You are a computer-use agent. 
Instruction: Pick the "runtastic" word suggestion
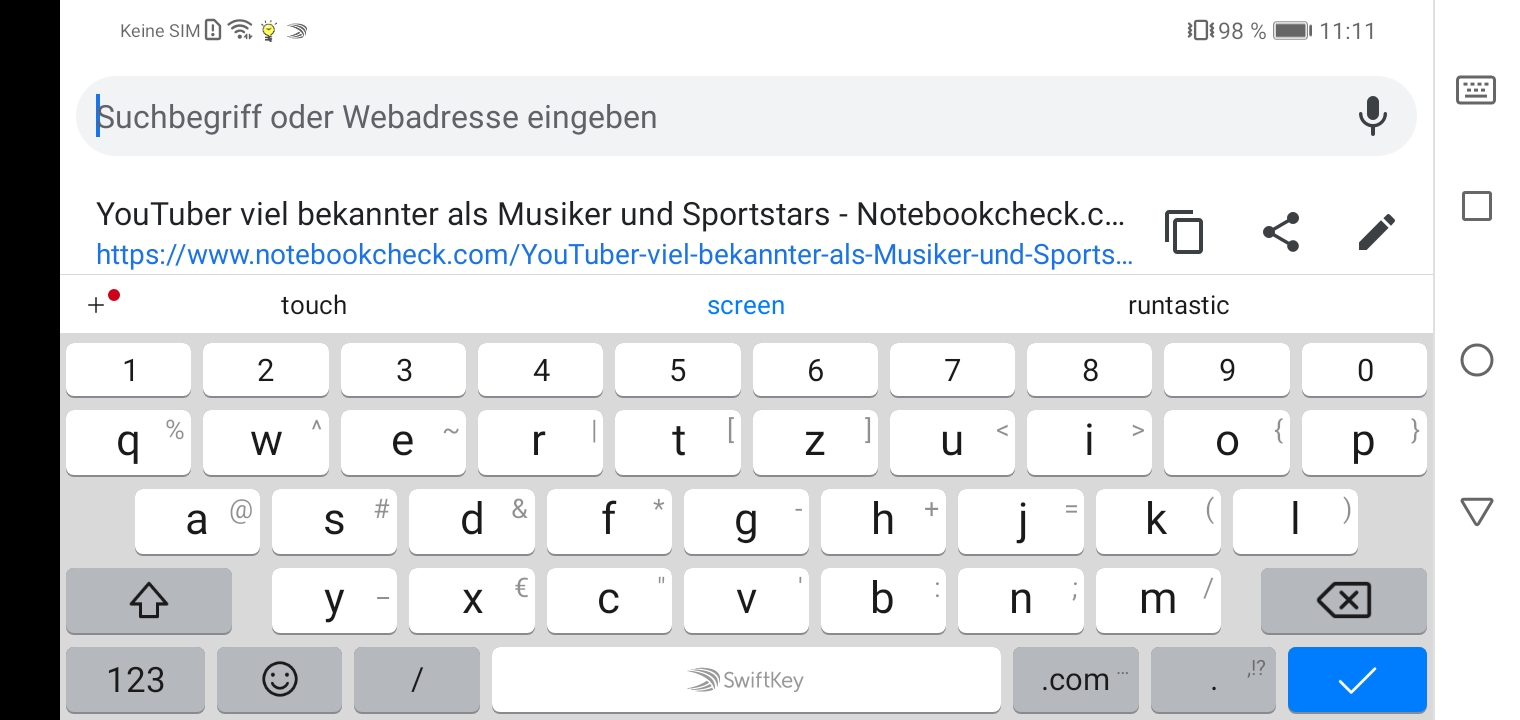1178,305
